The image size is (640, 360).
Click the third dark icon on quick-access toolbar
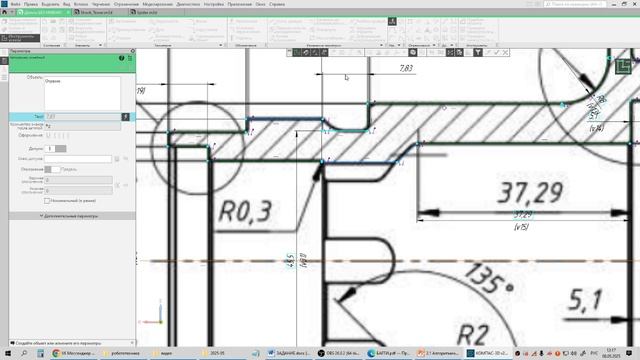pyautogui.click(x=315, y=52)
